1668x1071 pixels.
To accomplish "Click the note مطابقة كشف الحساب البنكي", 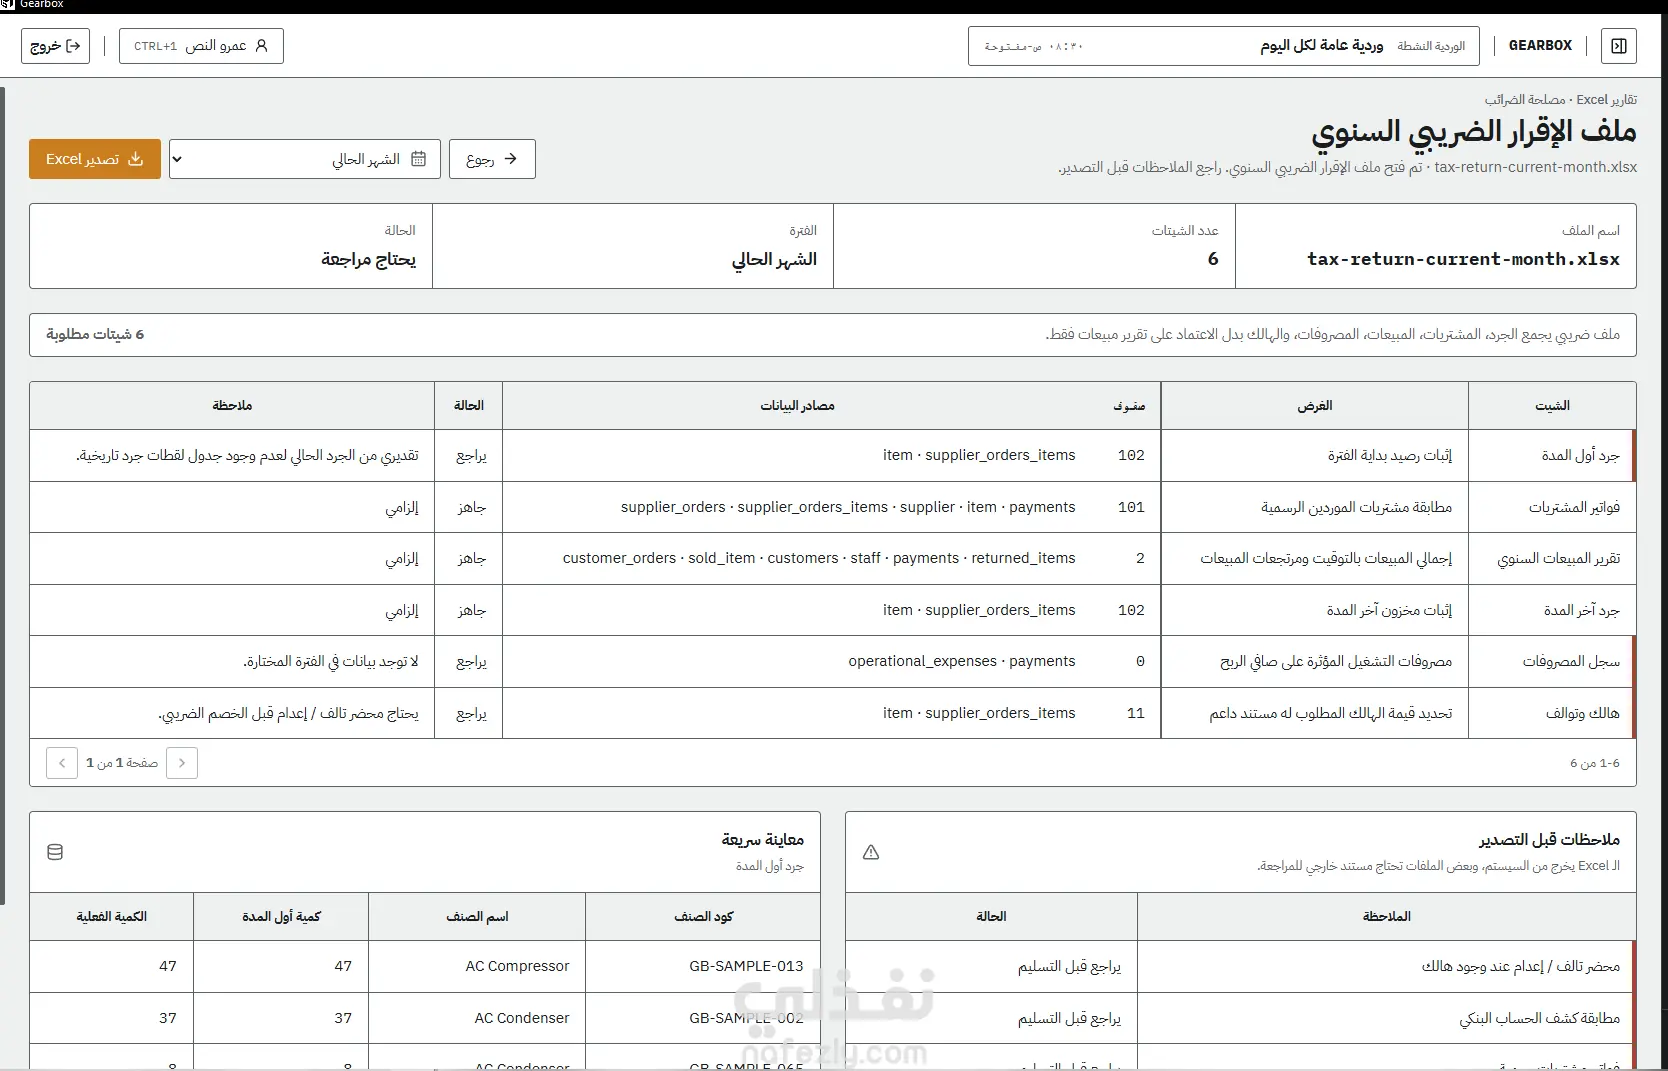I will [1540, 1019].
